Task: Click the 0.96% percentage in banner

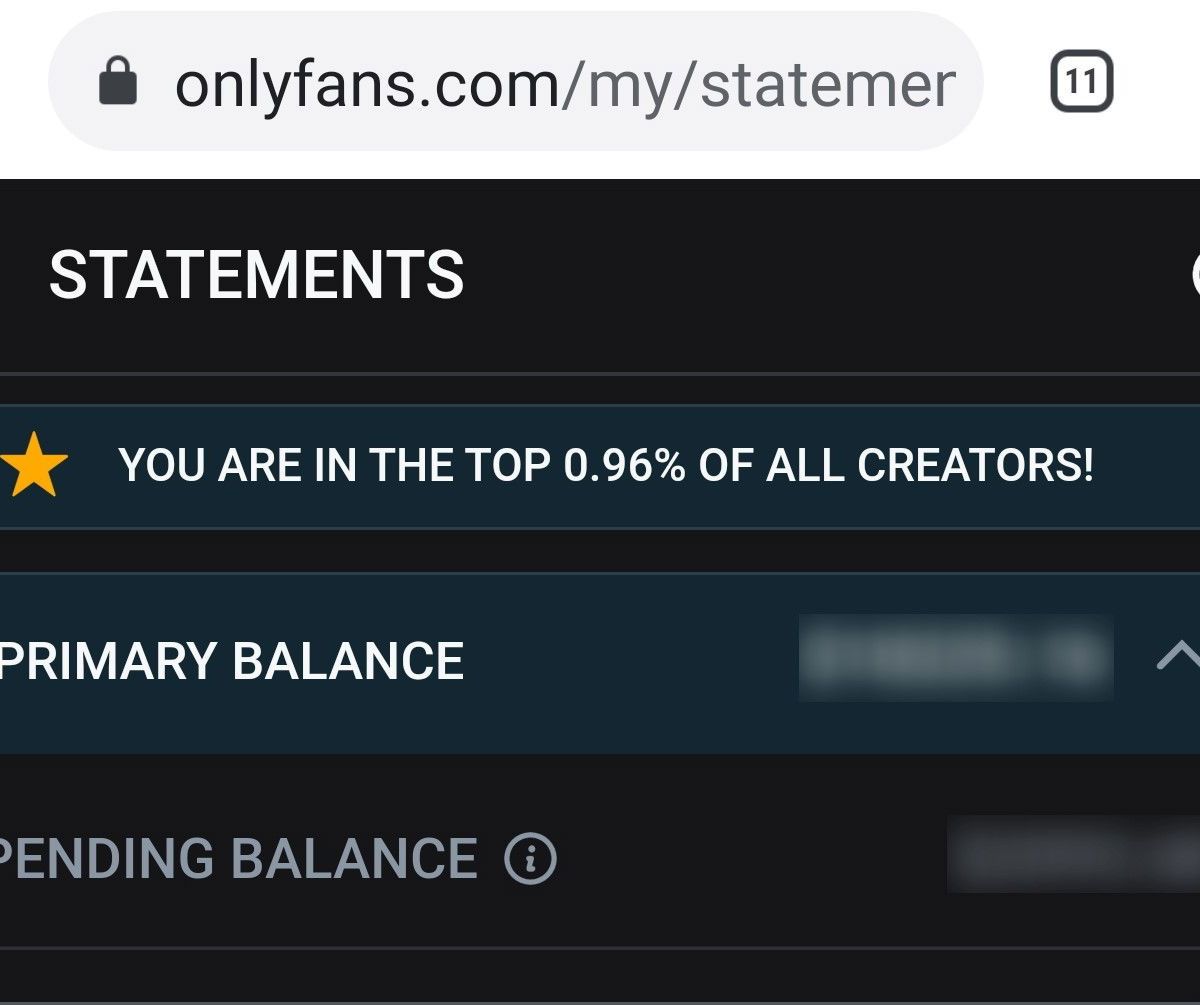Action: pos(625,466)
